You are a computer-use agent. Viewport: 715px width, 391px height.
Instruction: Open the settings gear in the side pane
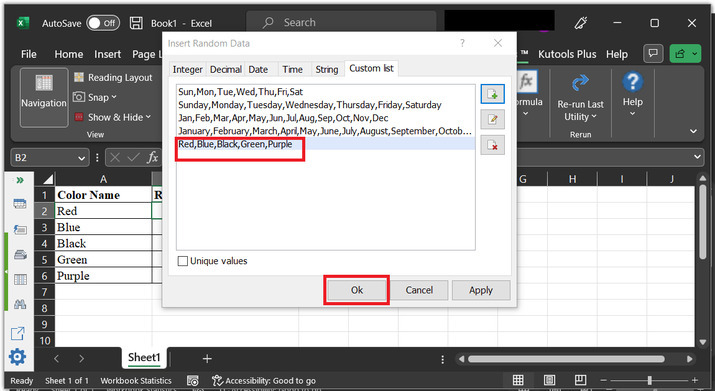tap(17, 356)
